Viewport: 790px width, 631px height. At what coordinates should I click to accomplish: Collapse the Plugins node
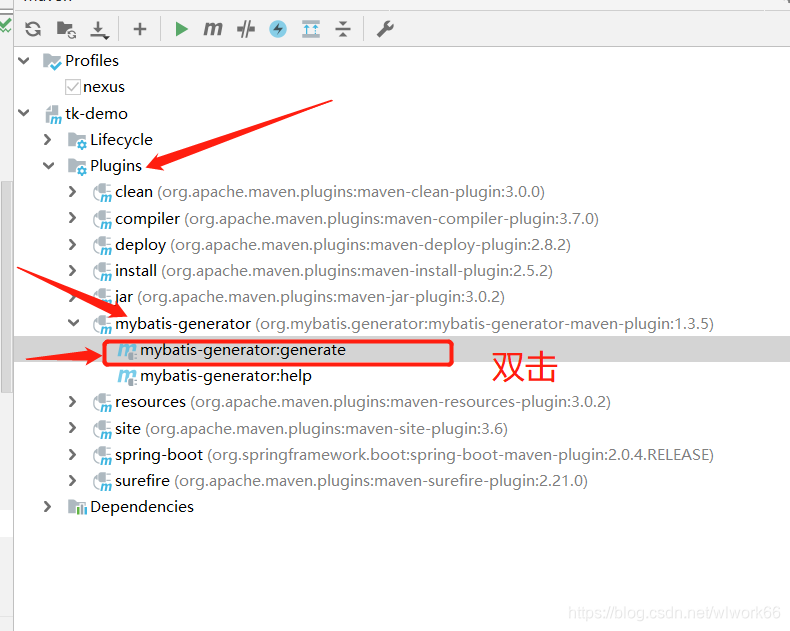pyautogui.click(x=48, y=166)
